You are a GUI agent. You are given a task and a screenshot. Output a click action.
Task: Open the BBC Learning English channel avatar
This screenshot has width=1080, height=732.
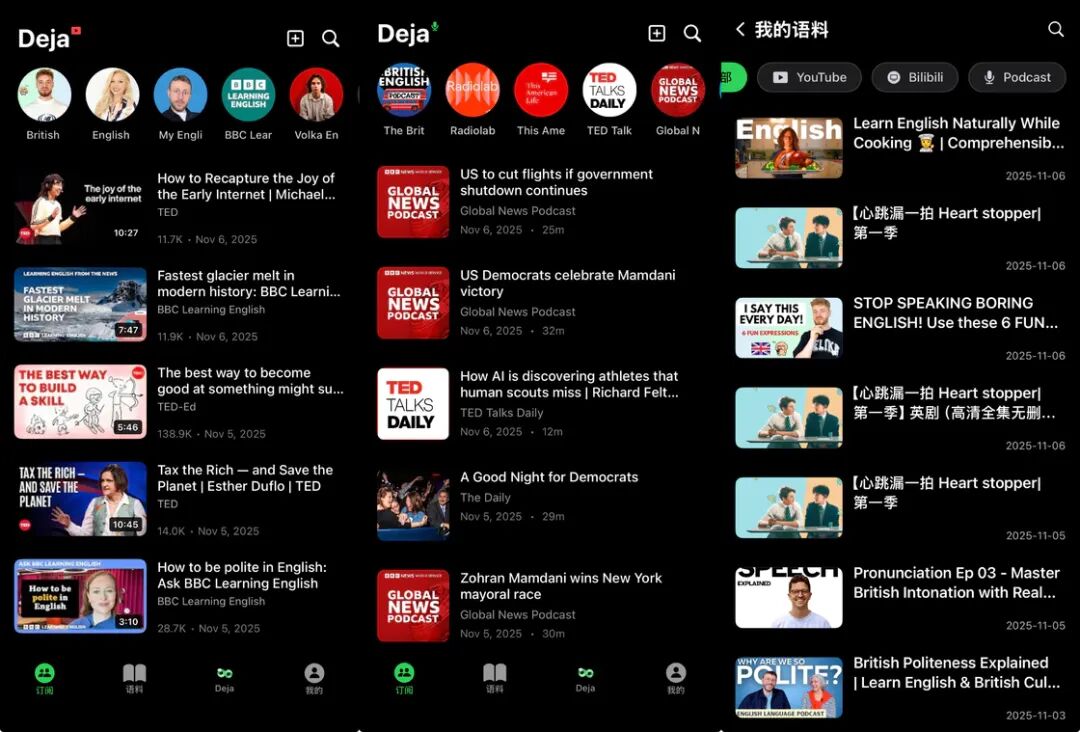(248, 95)
